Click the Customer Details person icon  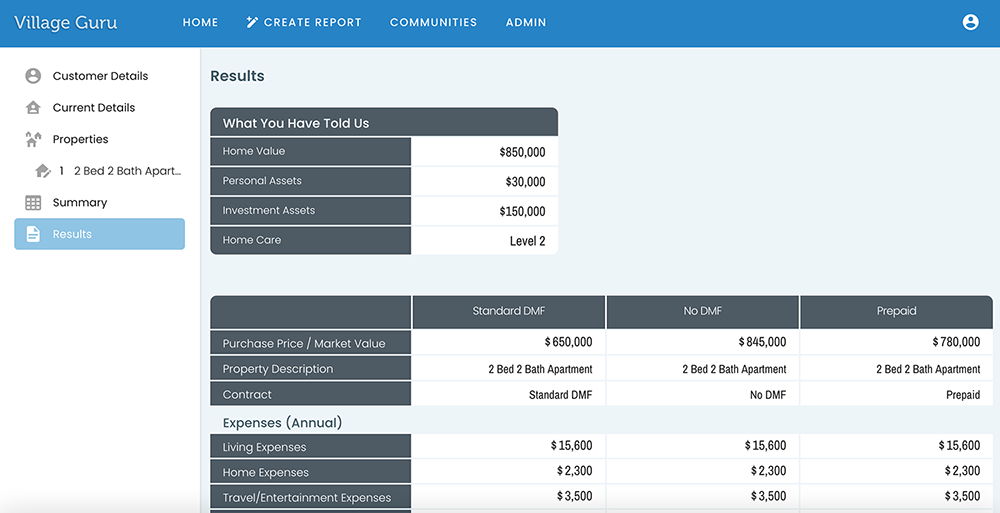[x=33, y=76]
